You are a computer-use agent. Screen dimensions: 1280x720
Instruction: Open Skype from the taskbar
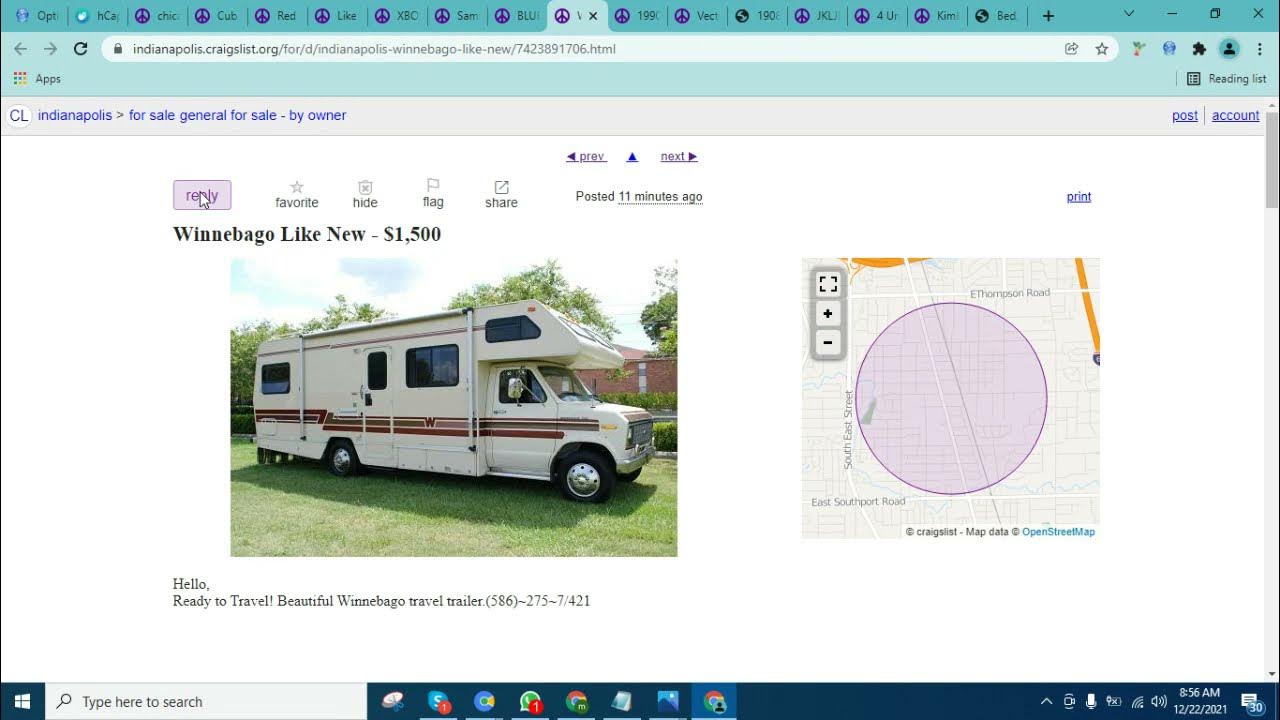point(438,701)
